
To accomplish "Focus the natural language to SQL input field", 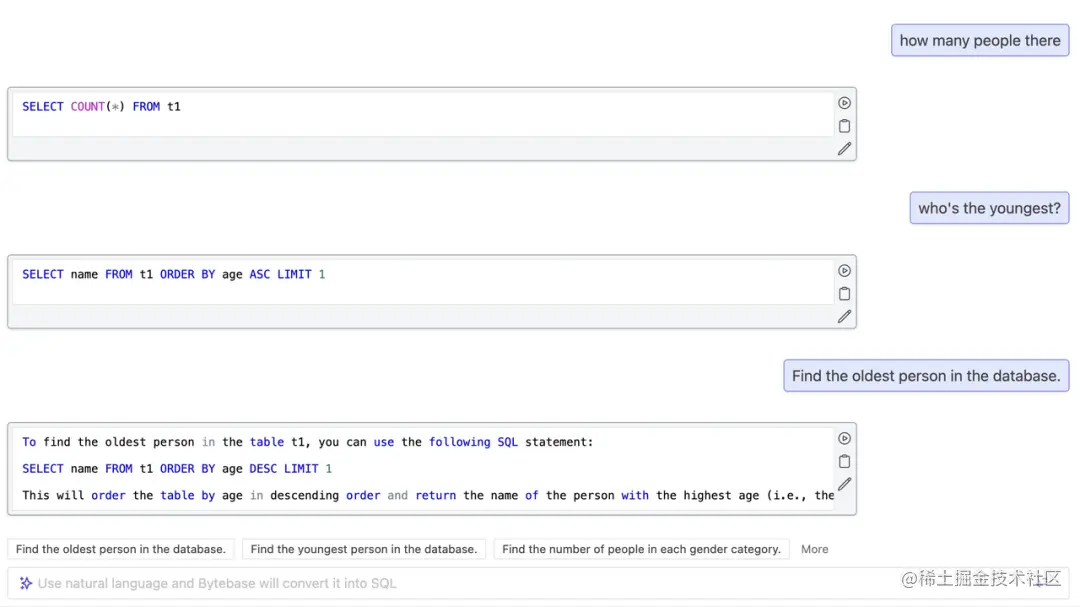I will point(538,583).
